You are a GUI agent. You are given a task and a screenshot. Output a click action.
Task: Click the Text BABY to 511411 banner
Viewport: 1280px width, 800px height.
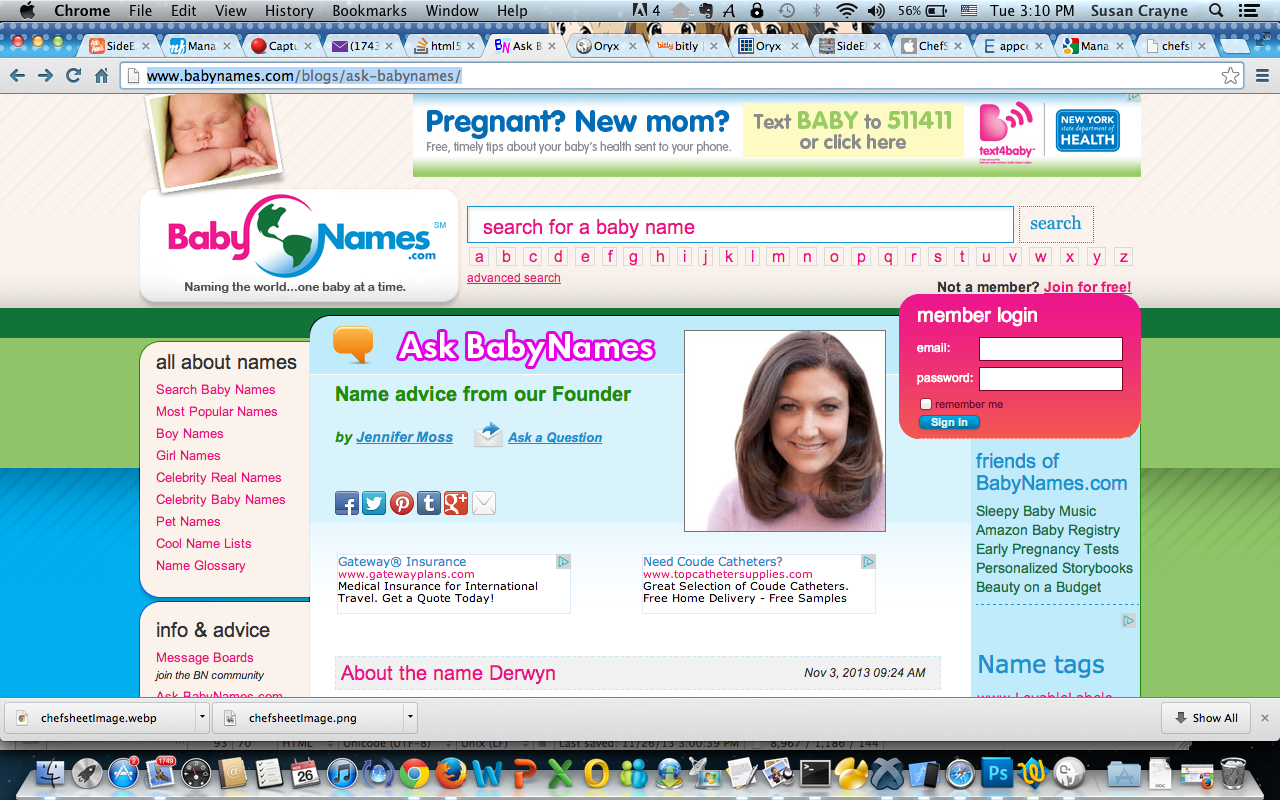click(853, 131)
